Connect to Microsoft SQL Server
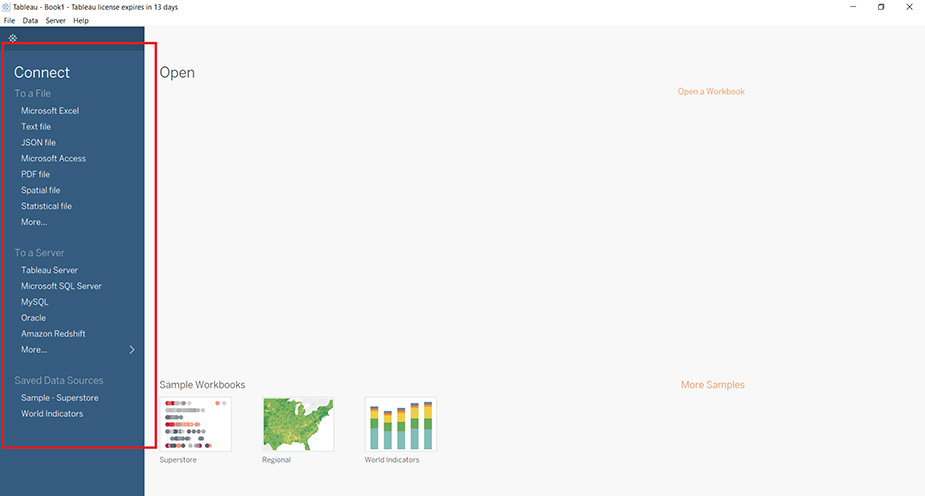 (x=61, y=286)
